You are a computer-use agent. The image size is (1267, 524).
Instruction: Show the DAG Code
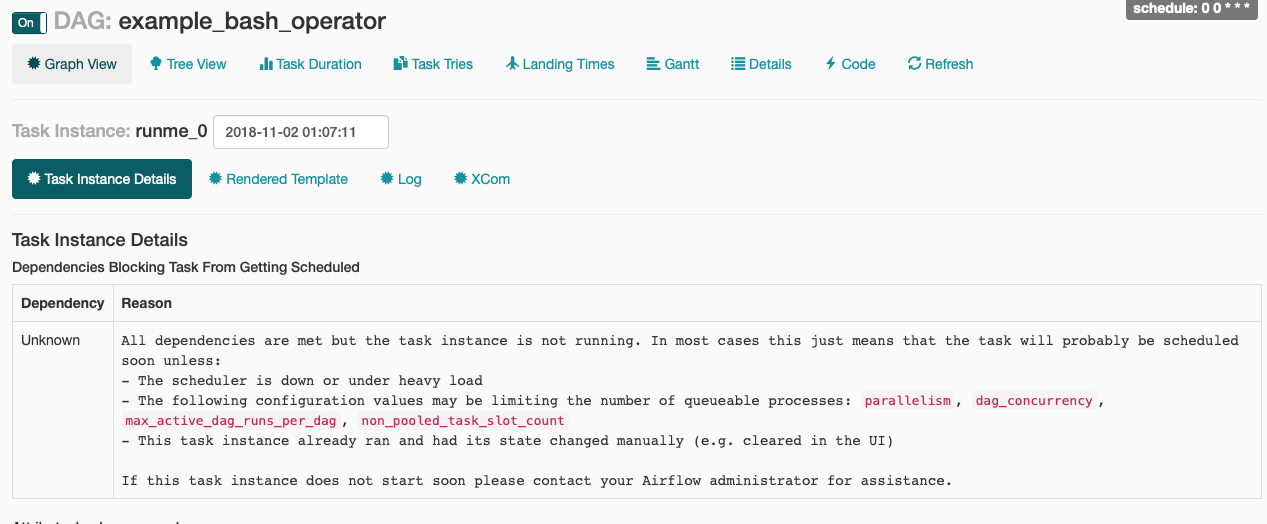tap(850, 64)
